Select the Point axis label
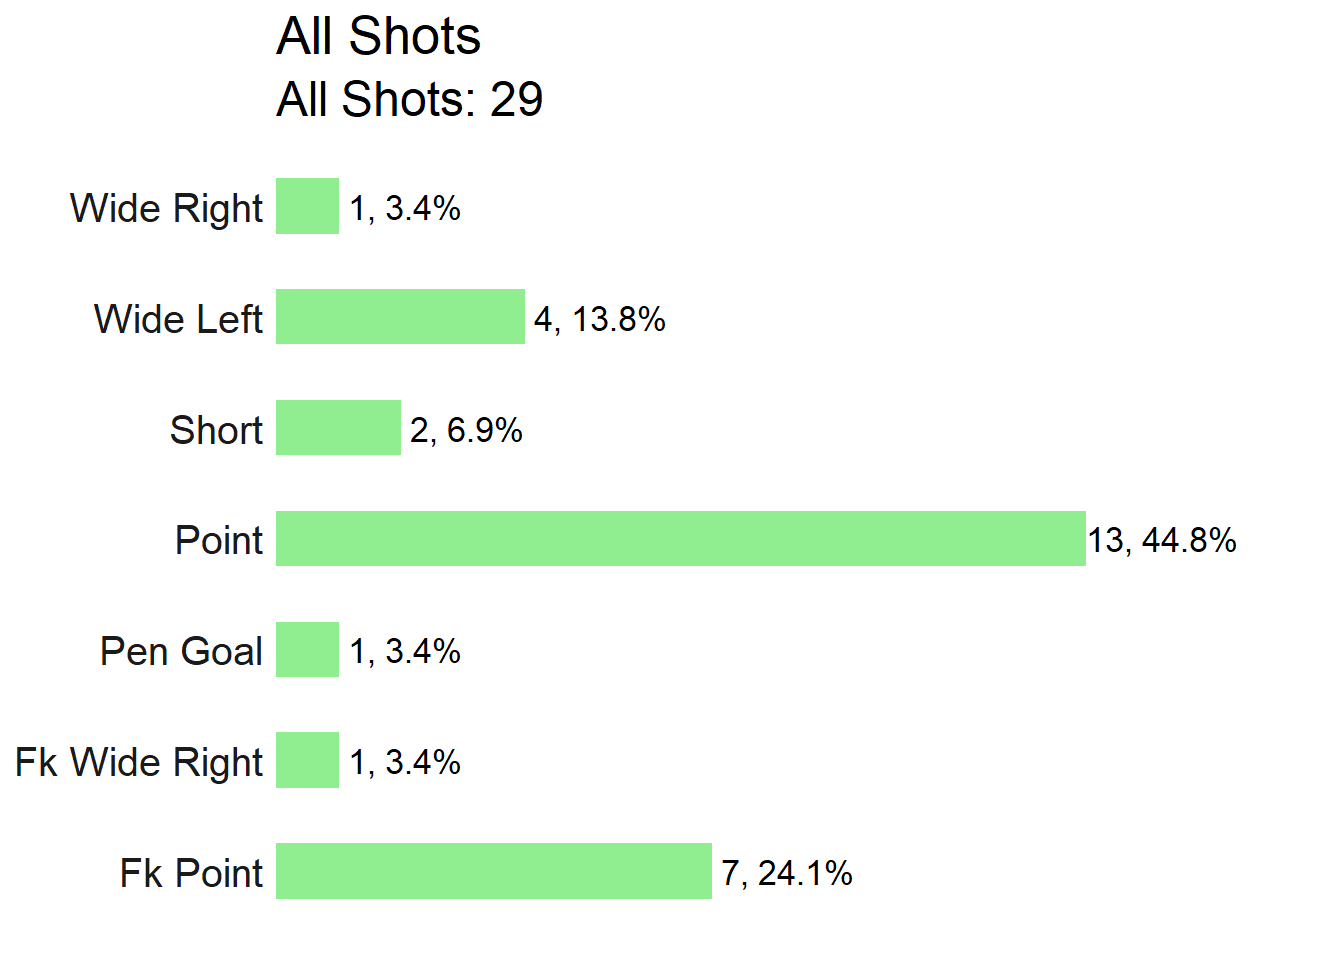The height and width of the screenshot is (960, 1344). point(219,540)
